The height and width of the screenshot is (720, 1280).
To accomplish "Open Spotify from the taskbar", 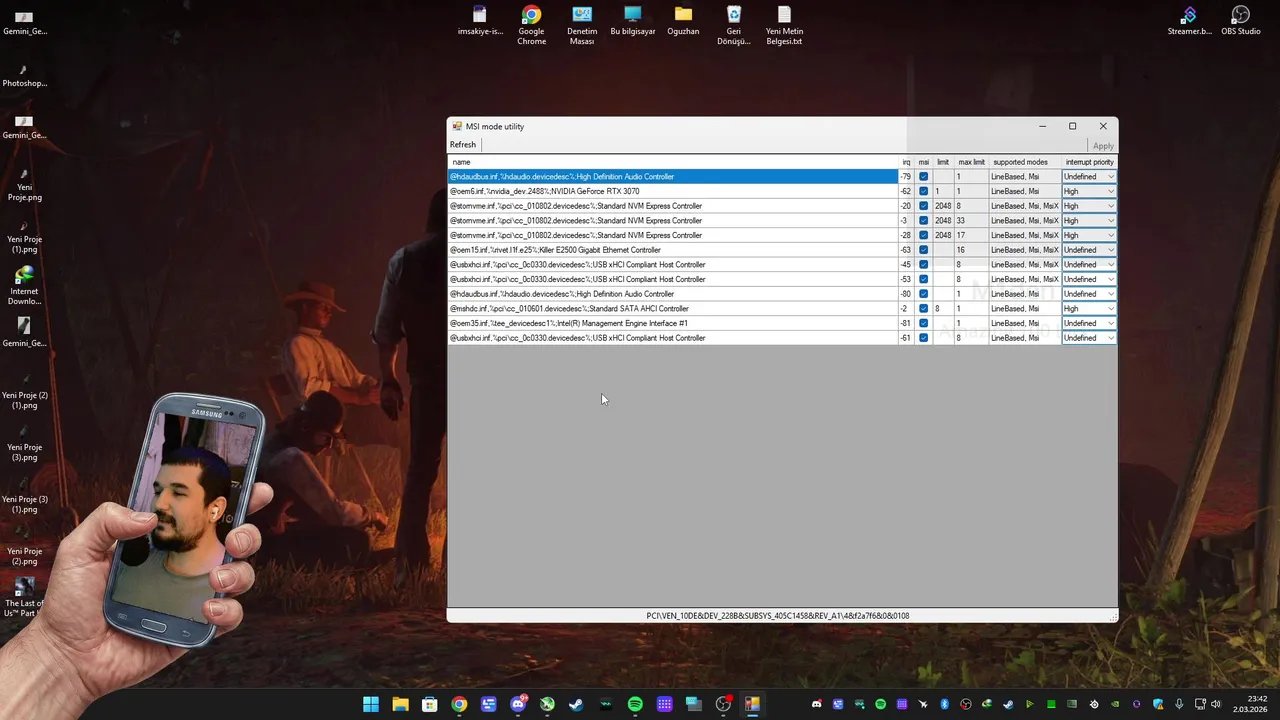I will point(635,704).
